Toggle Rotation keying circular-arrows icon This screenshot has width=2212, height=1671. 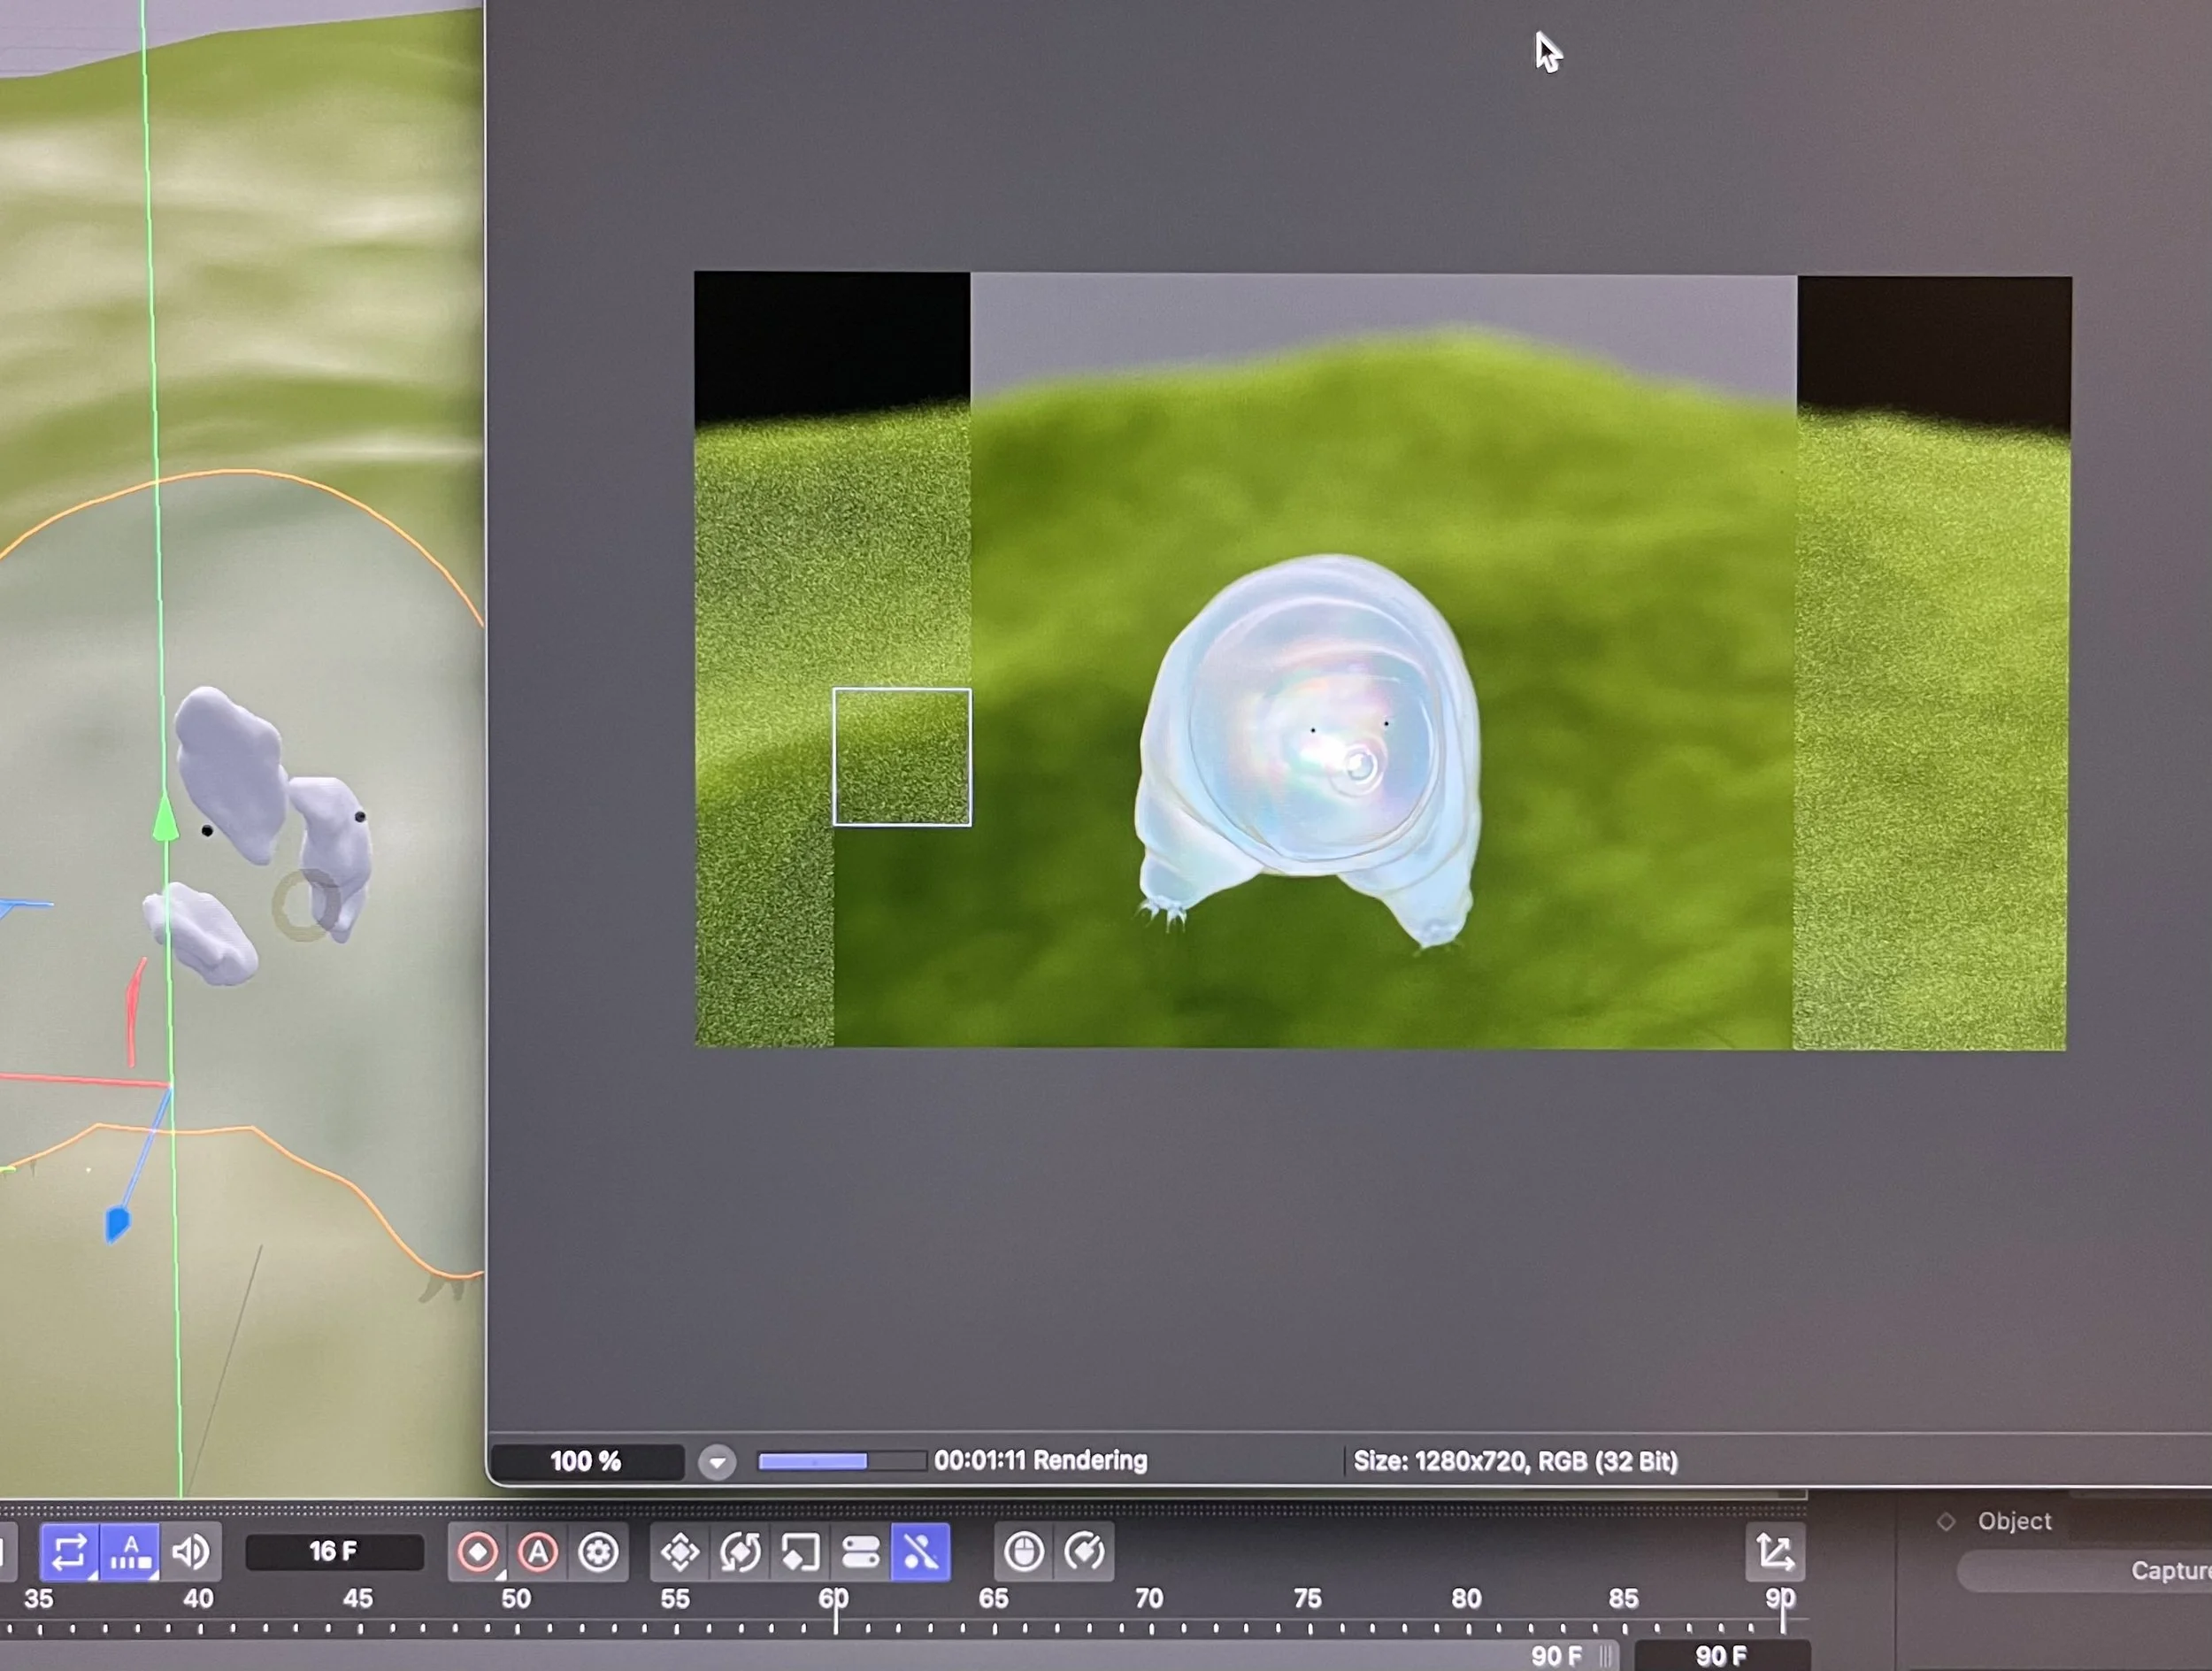click(740, 1552)
